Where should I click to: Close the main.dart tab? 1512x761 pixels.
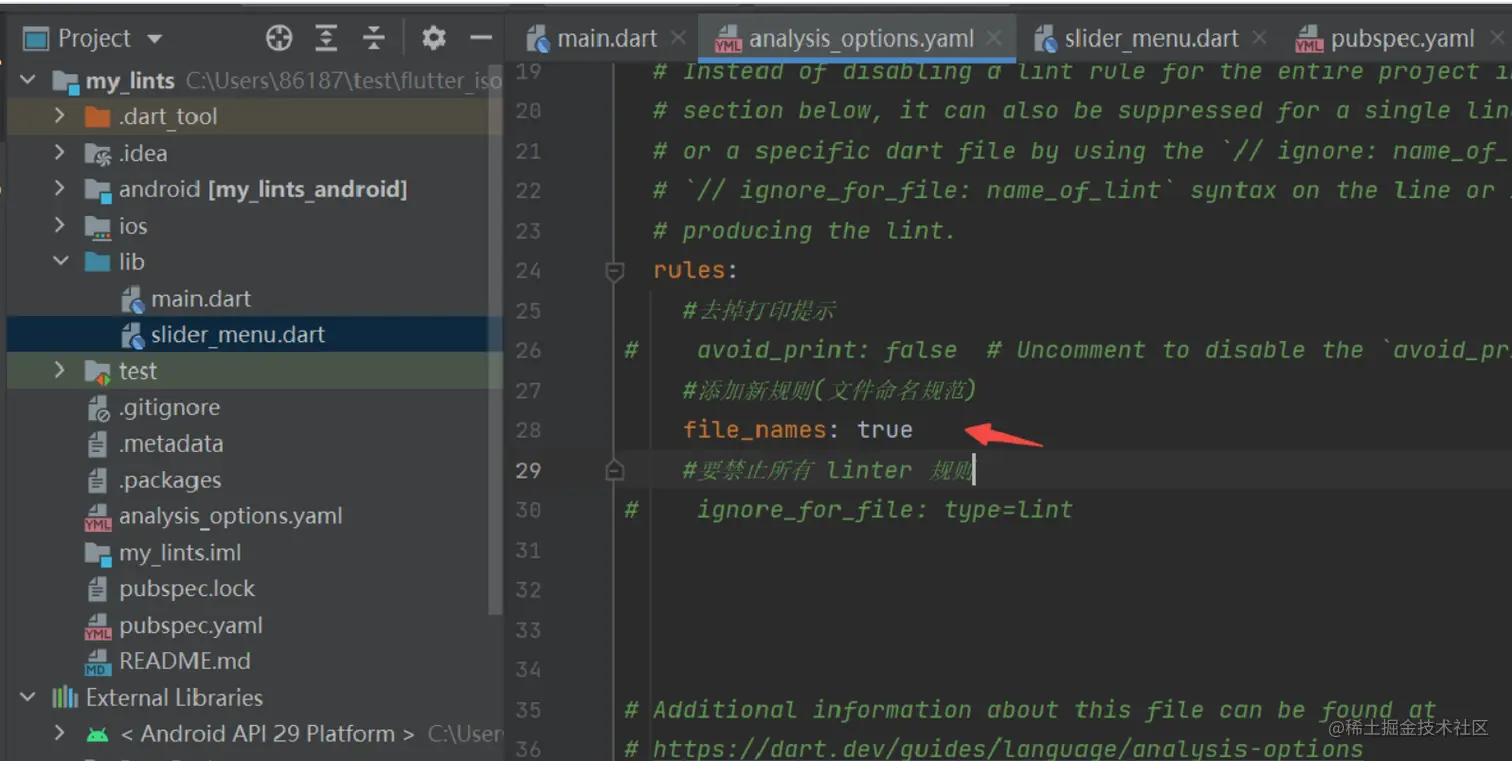(x=678, y=38)
